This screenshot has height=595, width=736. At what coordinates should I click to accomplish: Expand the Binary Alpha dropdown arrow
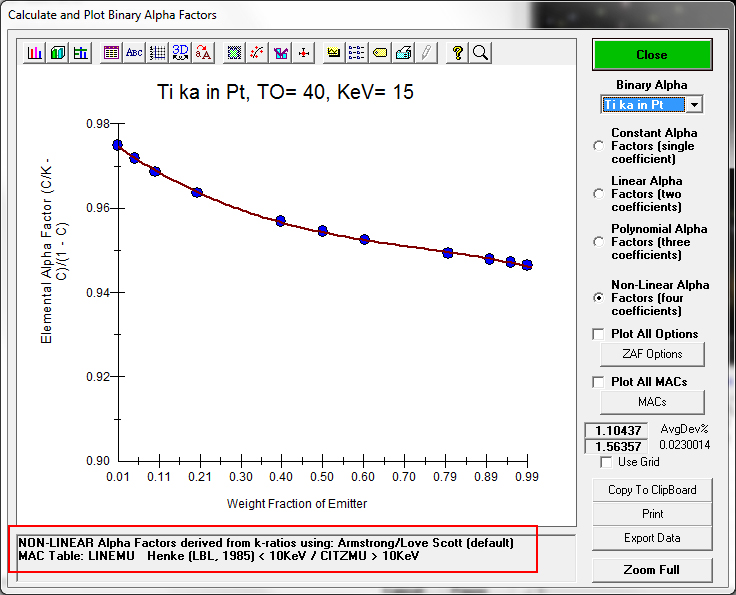tap(695, 105)
